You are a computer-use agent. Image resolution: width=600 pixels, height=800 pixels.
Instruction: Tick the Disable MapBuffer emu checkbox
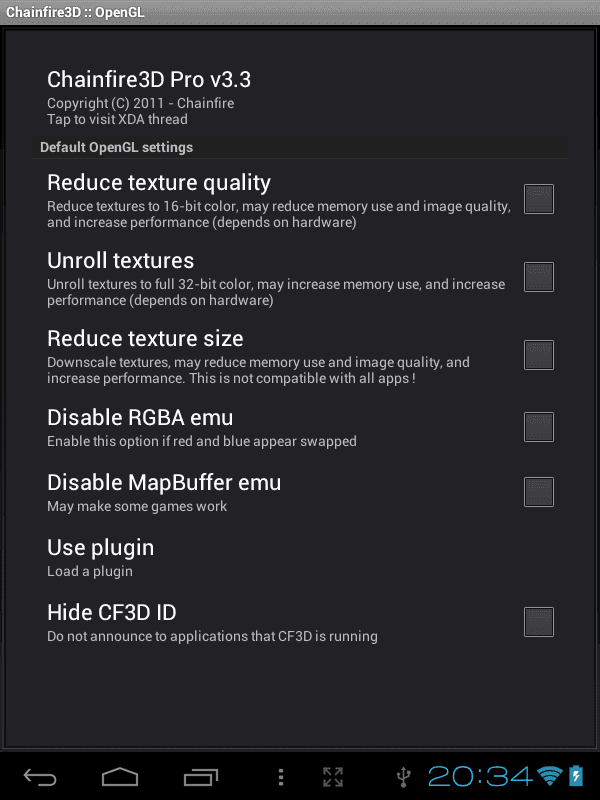tap(539, 492)
